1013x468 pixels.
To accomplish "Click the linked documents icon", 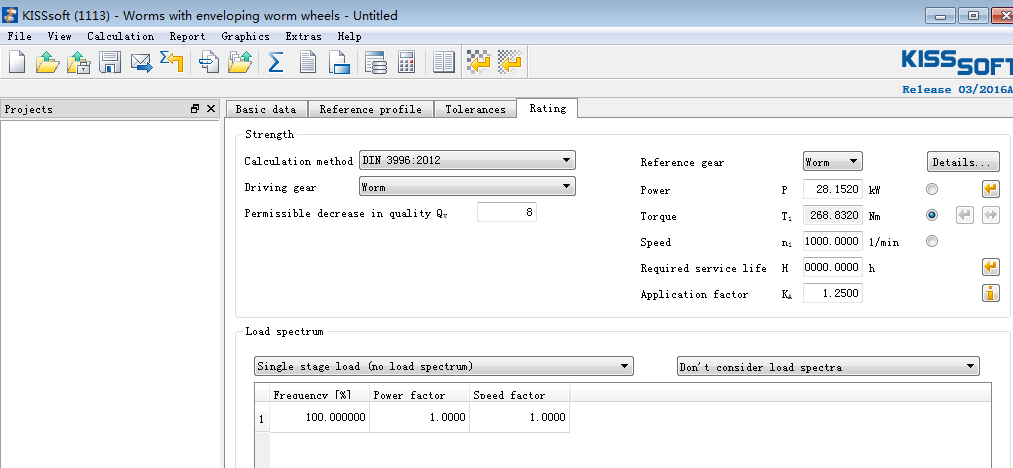I will 209,63.
